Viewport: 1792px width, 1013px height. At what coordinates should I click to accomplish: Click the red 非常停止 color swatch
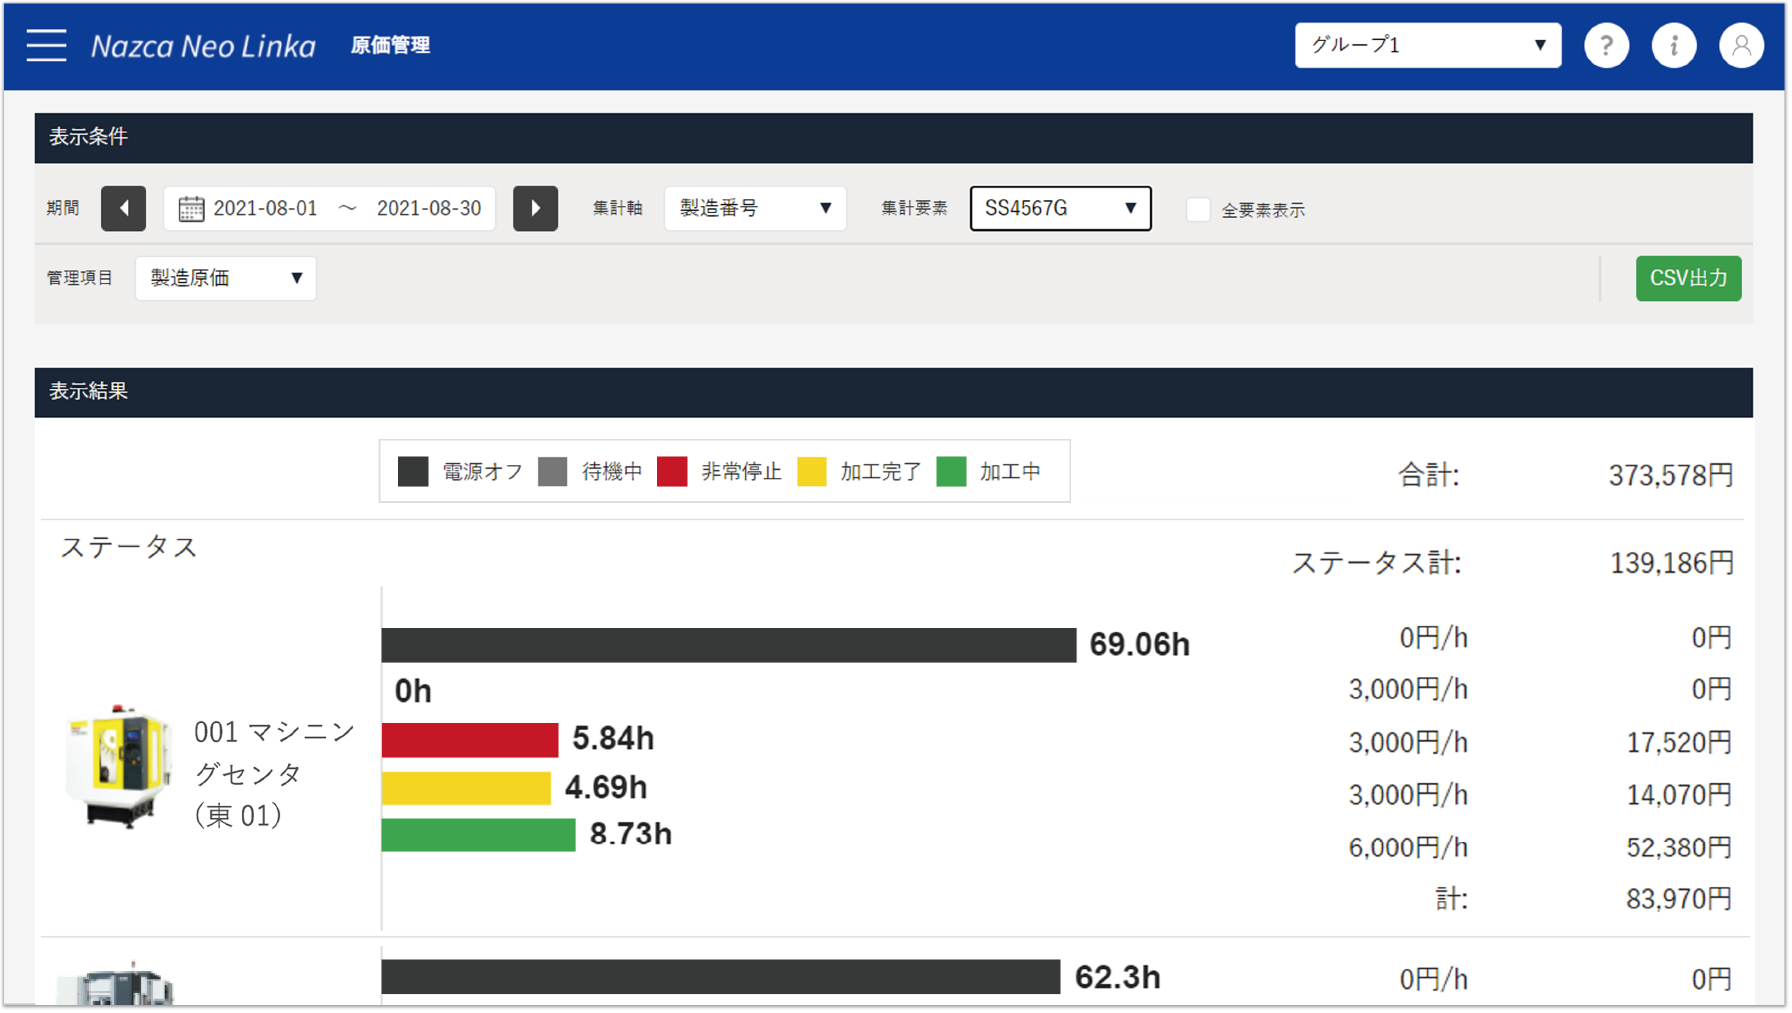(672, 471)
